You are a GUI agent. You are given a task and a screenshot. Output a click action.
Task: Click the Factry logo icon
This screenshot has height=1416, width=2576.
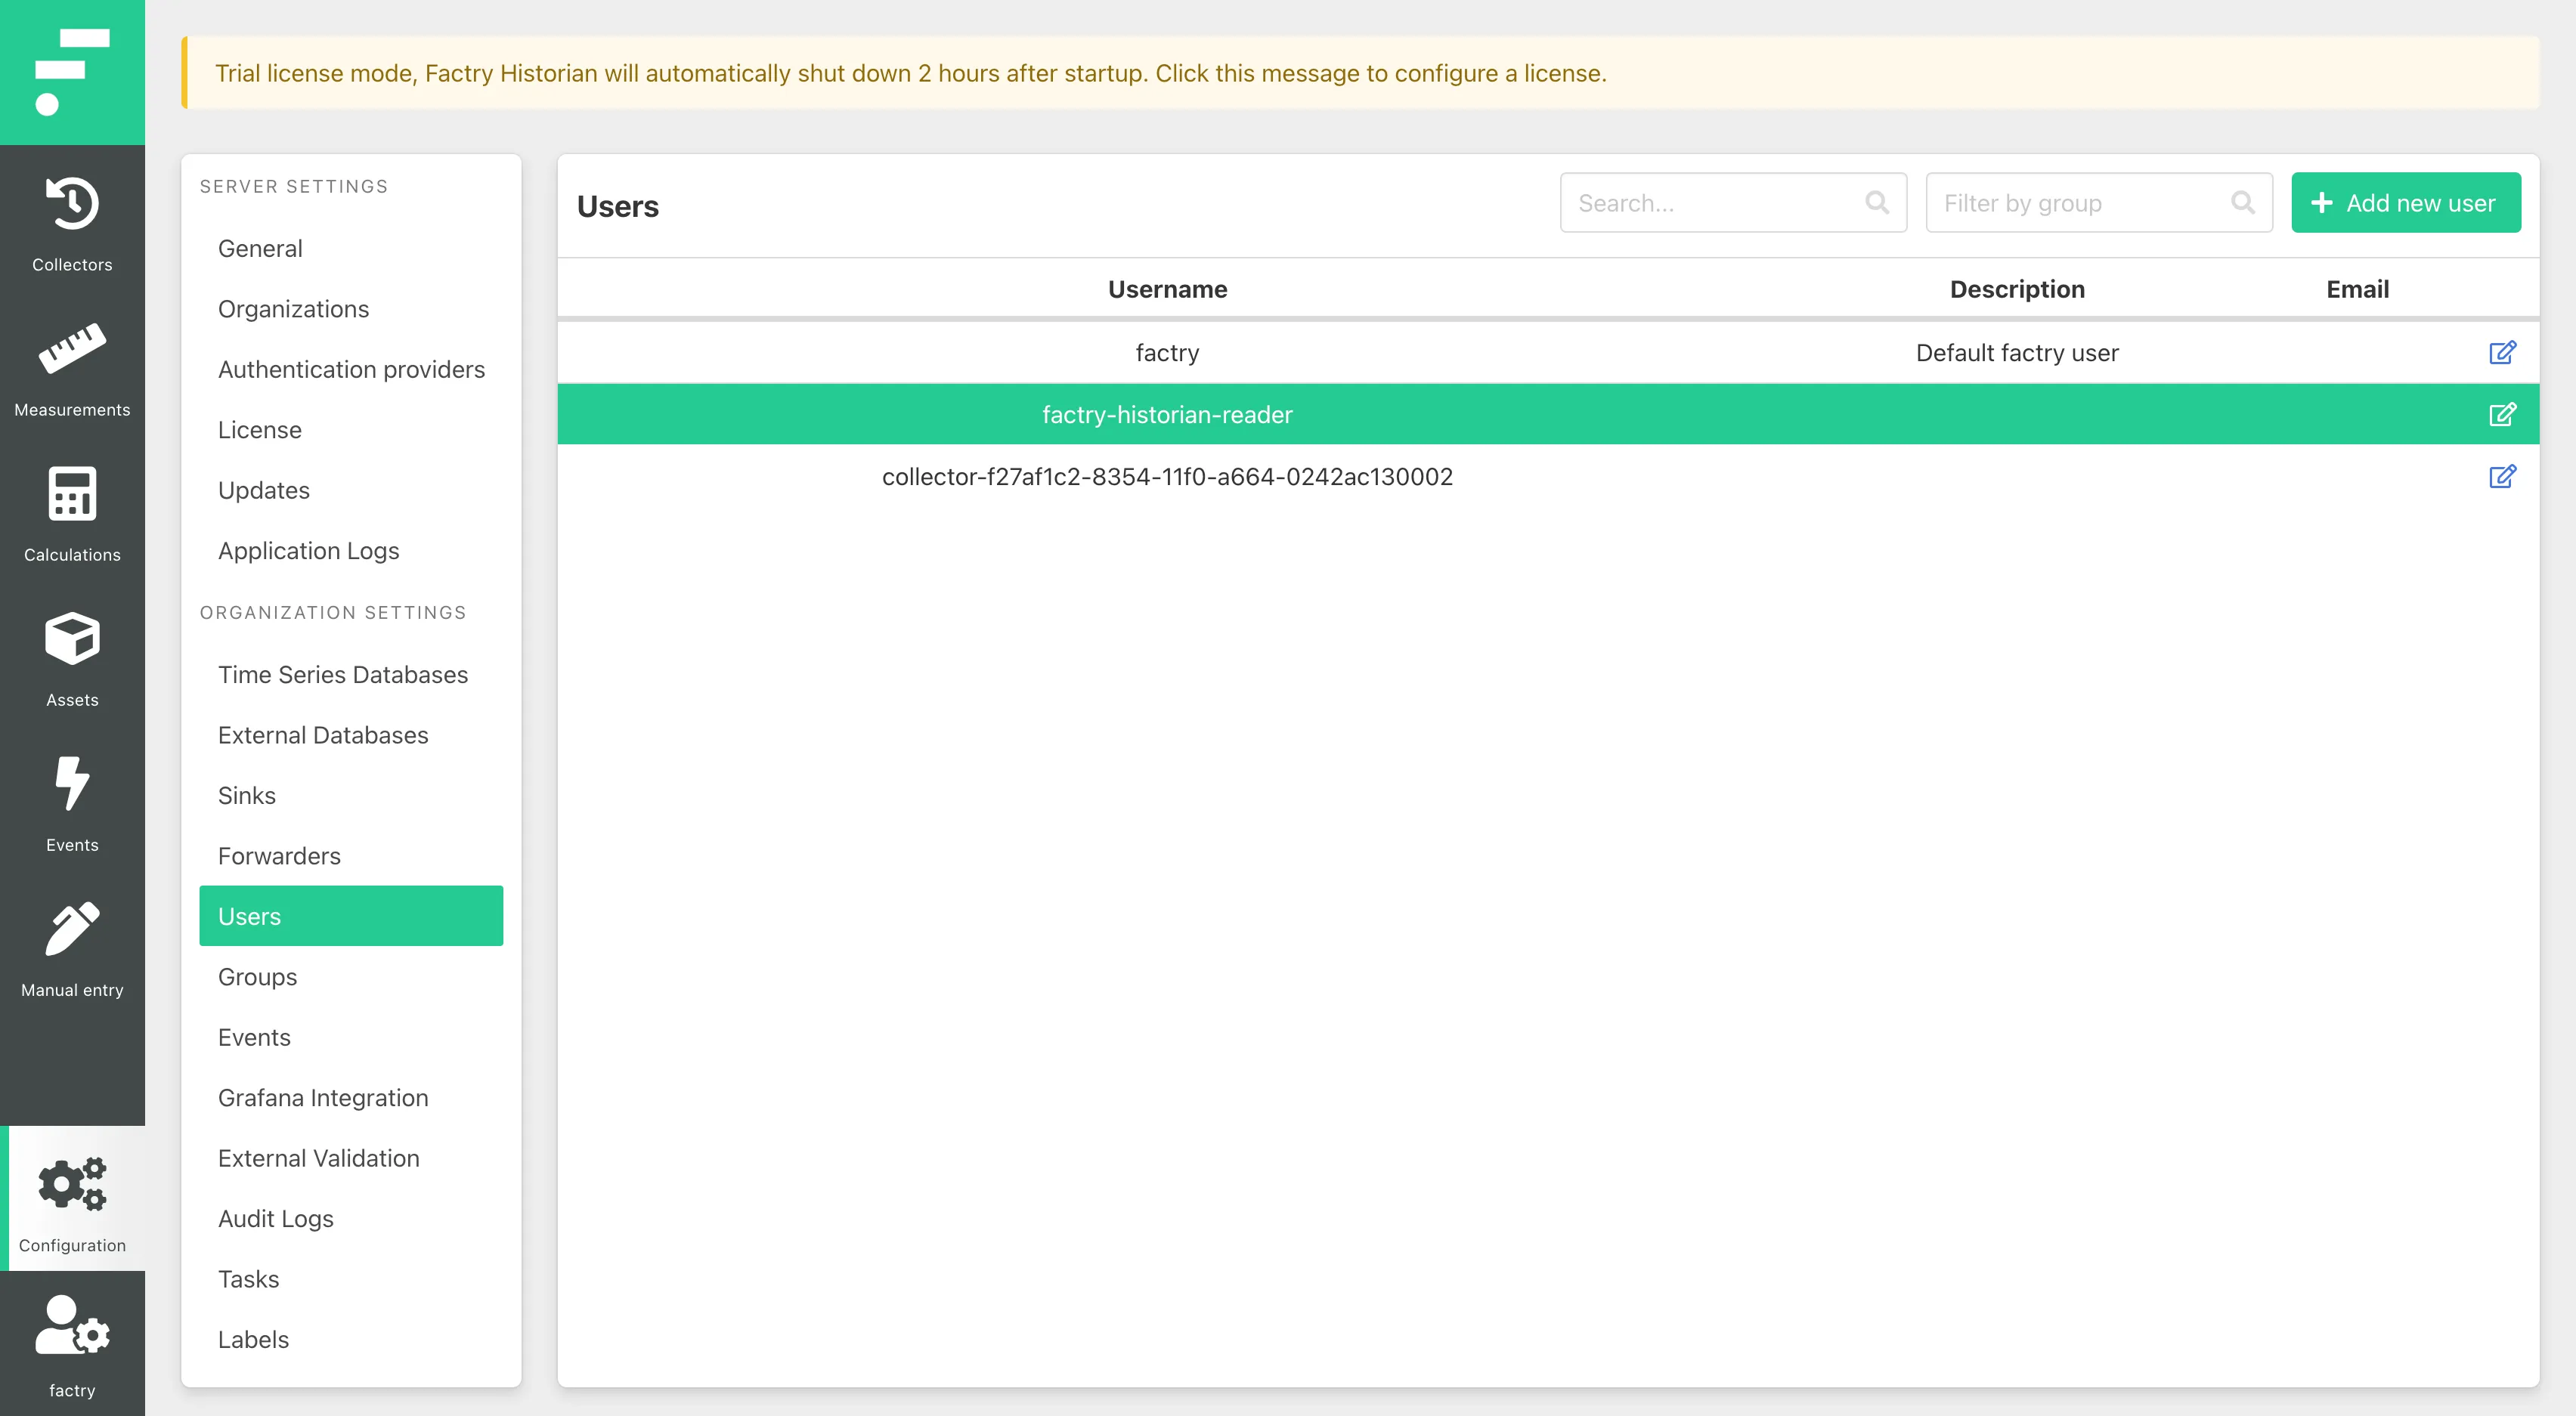click(x=72, y=72)
